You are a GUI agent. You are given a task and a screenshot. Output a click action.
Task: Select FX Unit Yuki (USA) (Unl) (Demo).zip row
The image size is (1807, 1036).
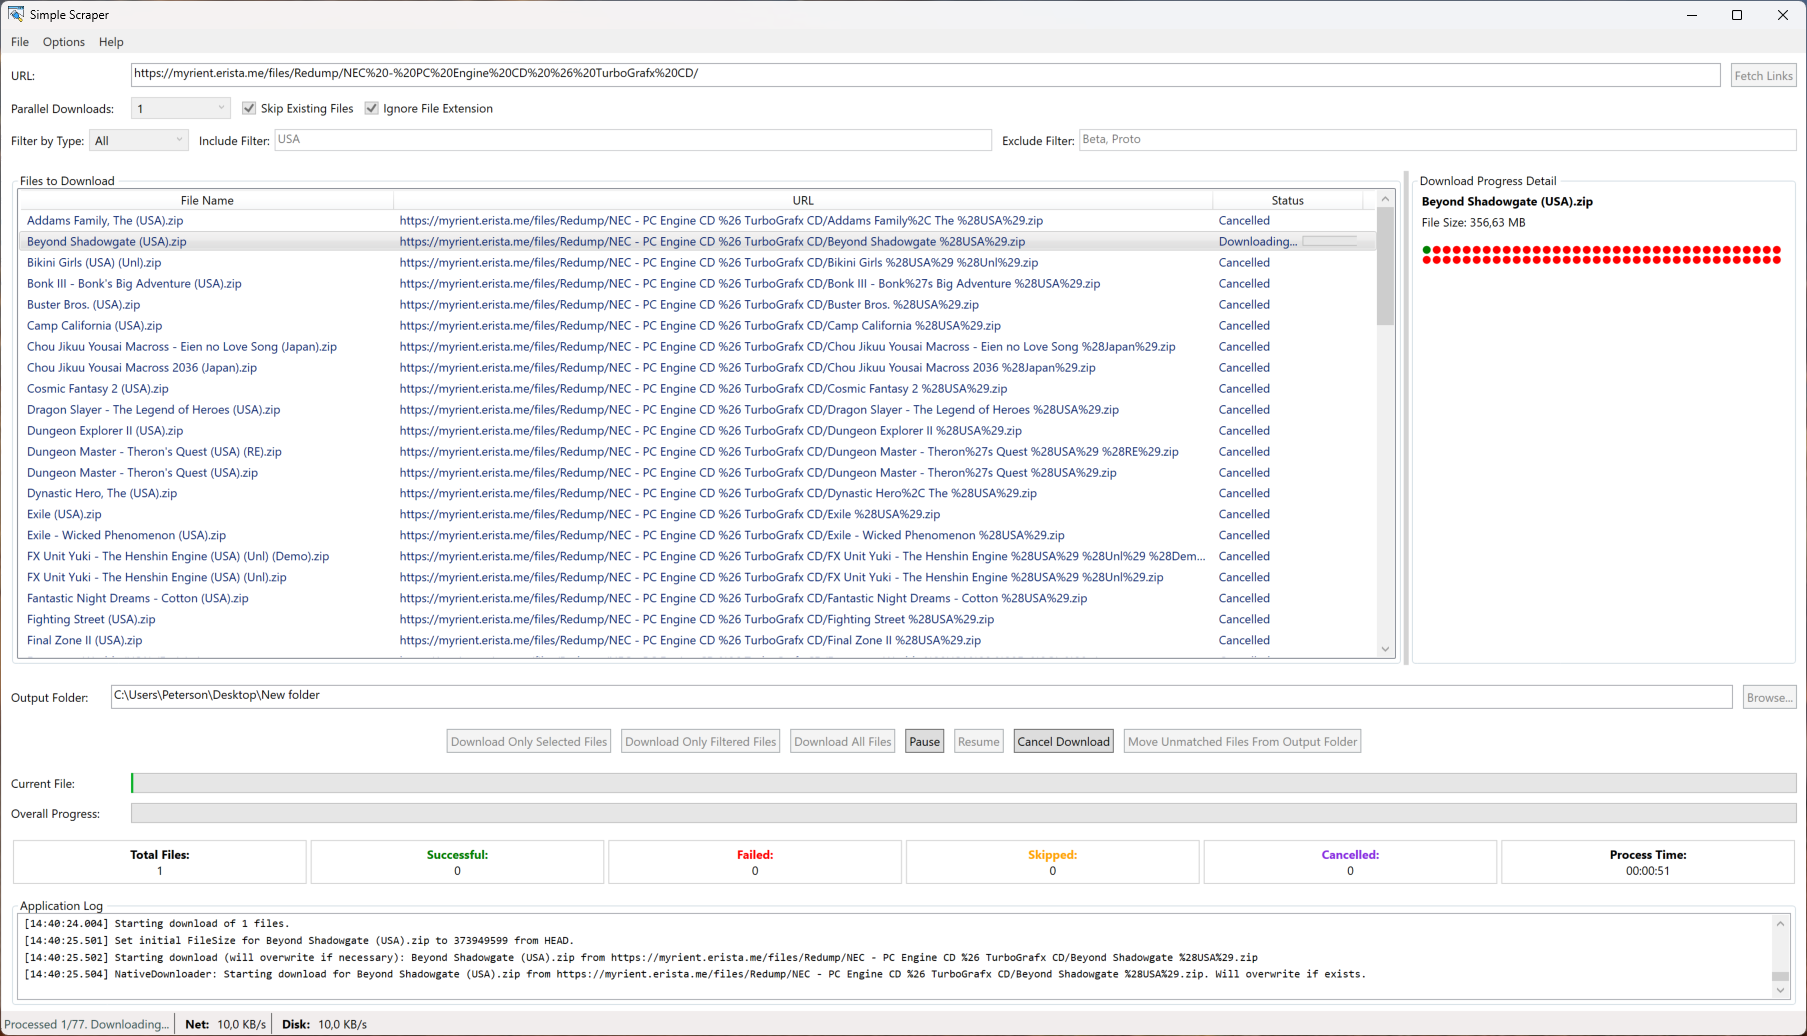(697, 556)
